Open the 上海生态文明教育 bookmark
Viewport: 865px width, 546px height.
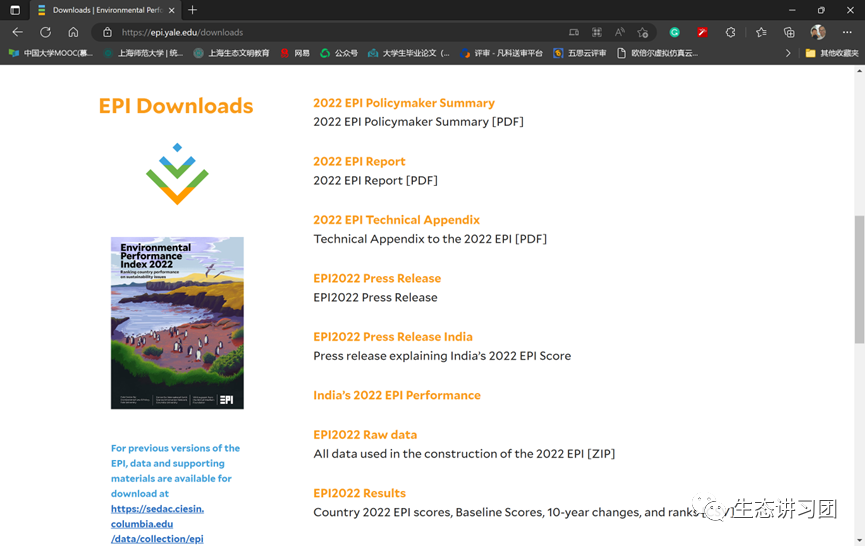232,53
